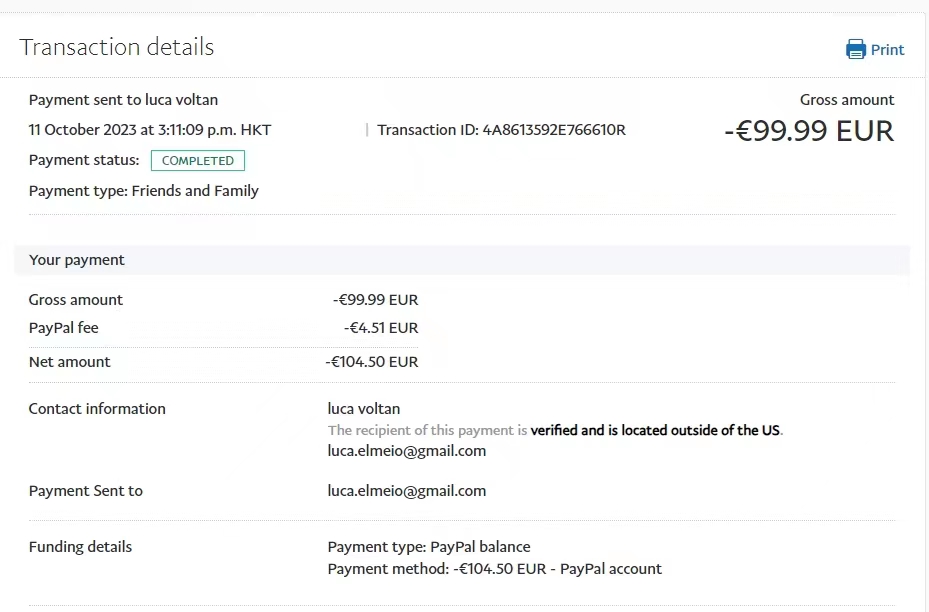Click the 'Funding details' label
Screen dimensions: 929x612
[80, 547]
